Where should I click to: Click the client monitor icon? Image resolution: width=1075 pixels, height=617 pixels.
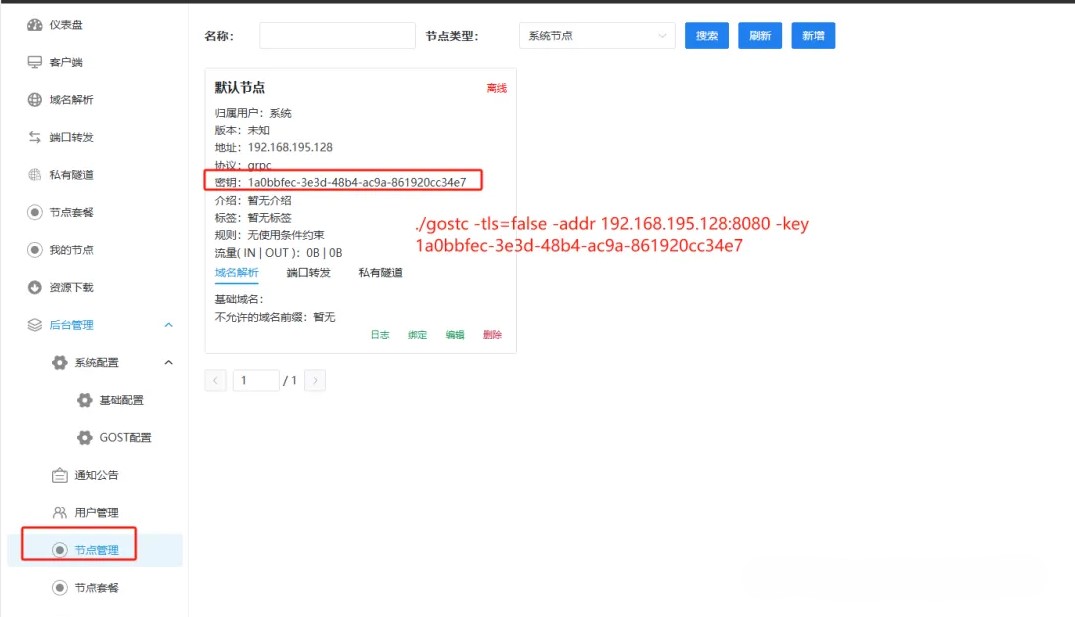tap(35, 62)
